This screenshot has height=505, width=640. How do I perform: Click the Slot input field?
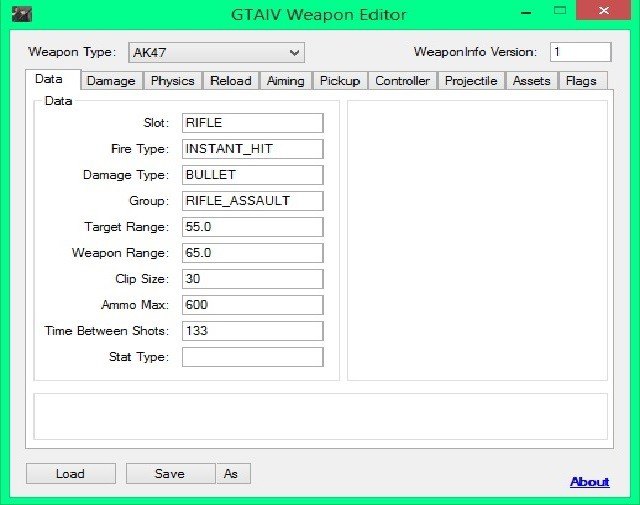click(x=252, y=123)
